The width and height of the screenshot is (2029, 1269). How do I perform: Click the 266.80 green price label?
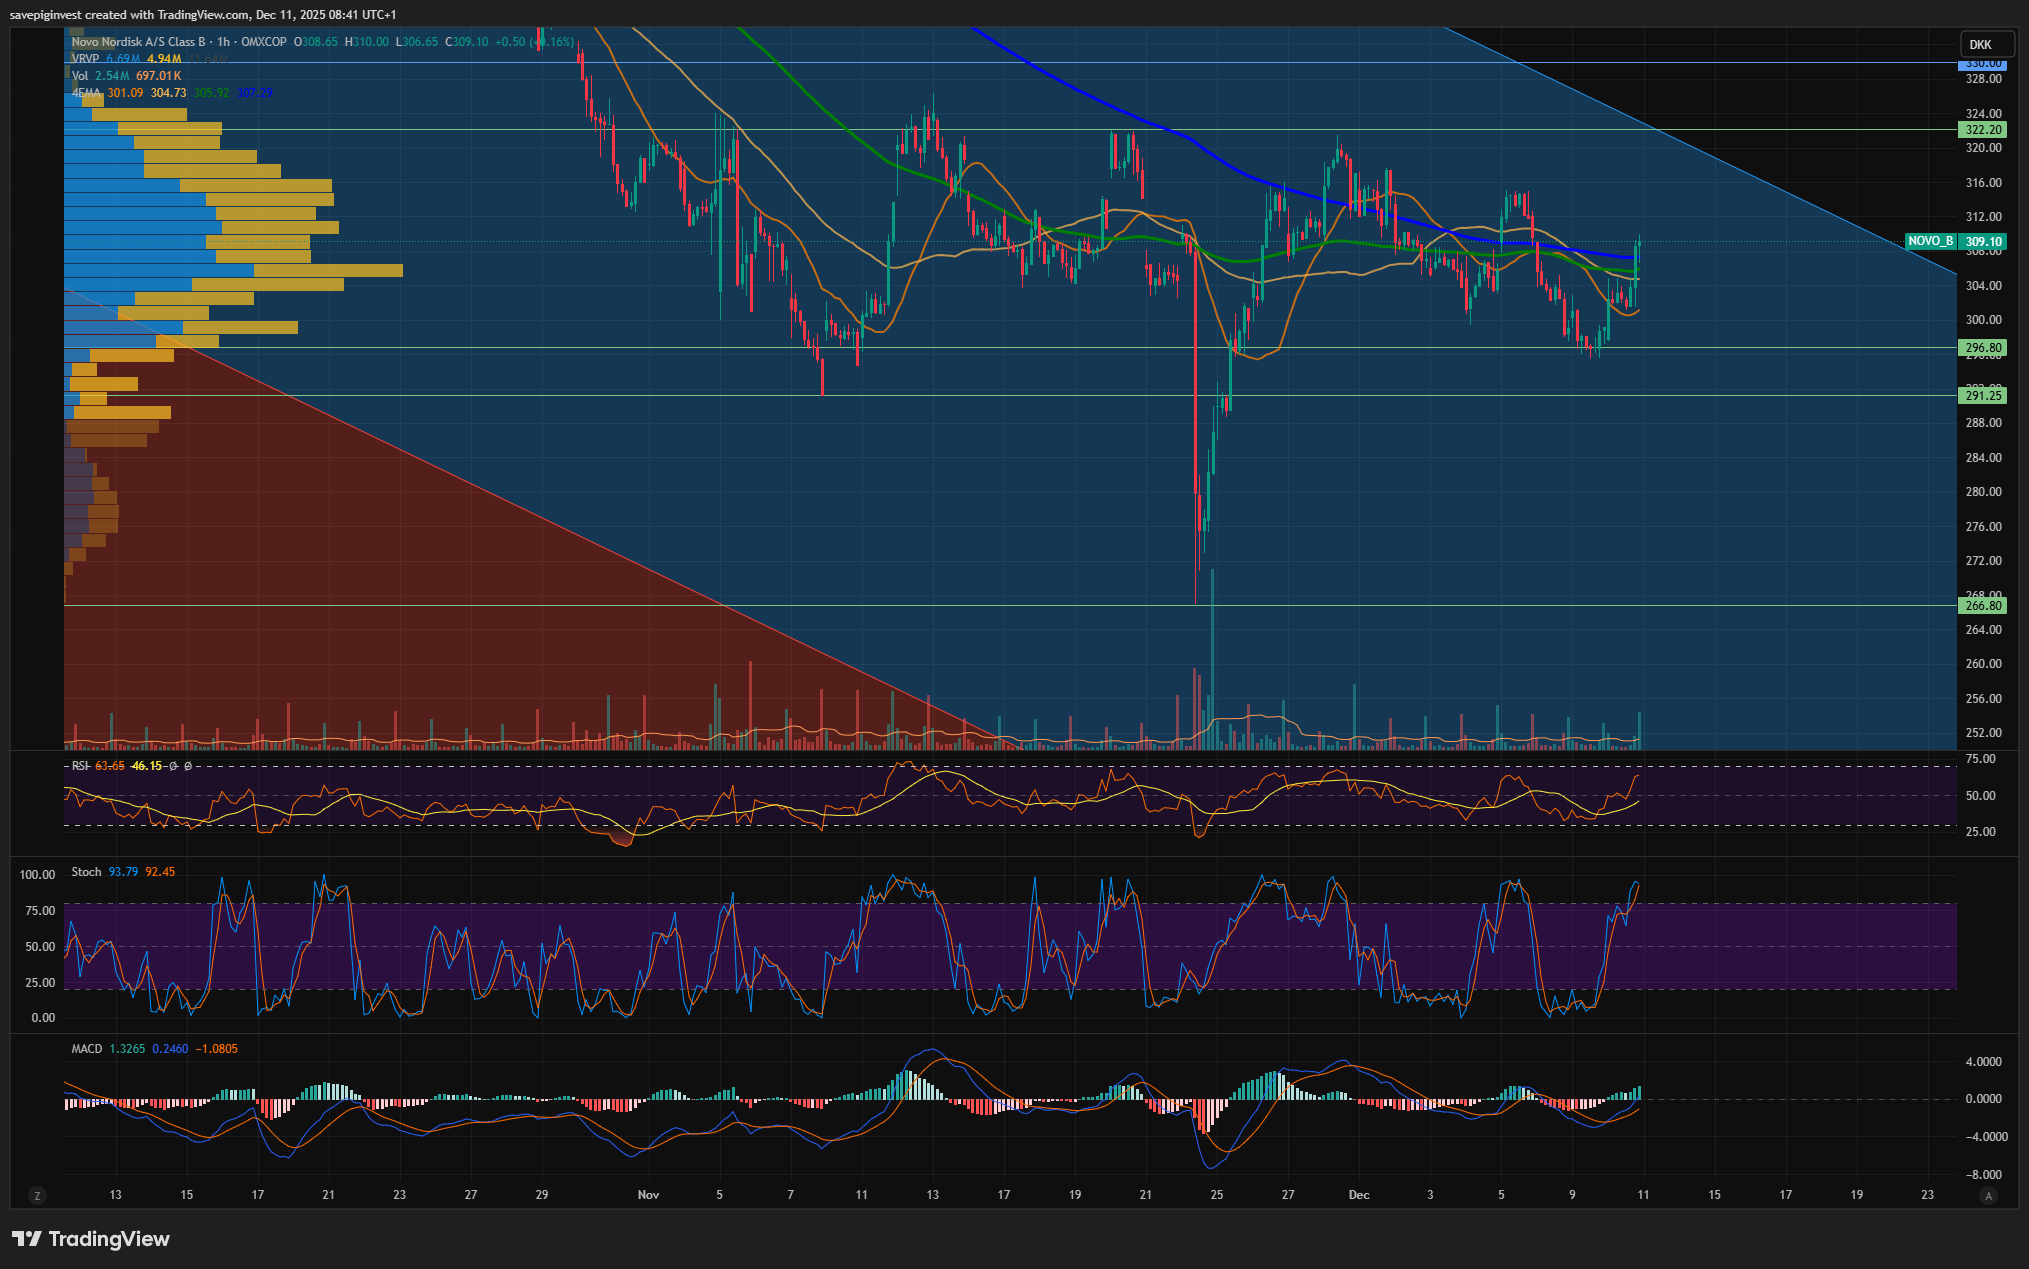click(1983, 606)
